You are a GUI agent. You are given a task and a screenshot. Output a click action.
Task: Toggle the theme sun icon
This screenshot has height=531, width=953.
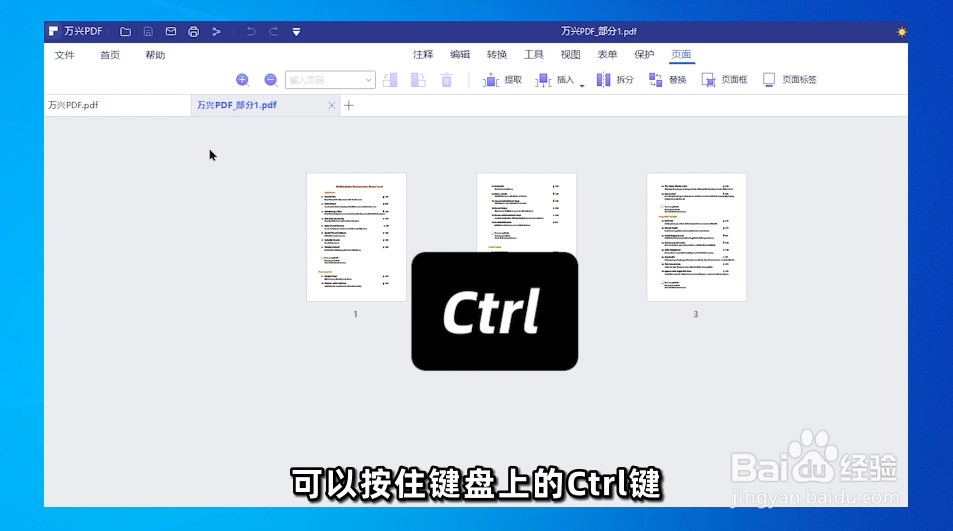(x=901, y=32)
